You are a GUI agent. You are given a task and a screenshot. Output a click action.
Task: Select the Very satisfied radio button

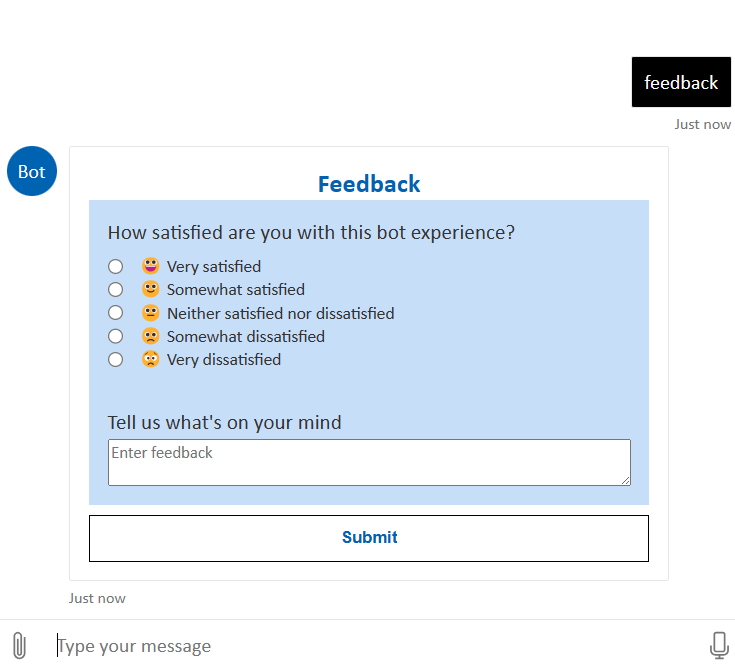[116, 266]
